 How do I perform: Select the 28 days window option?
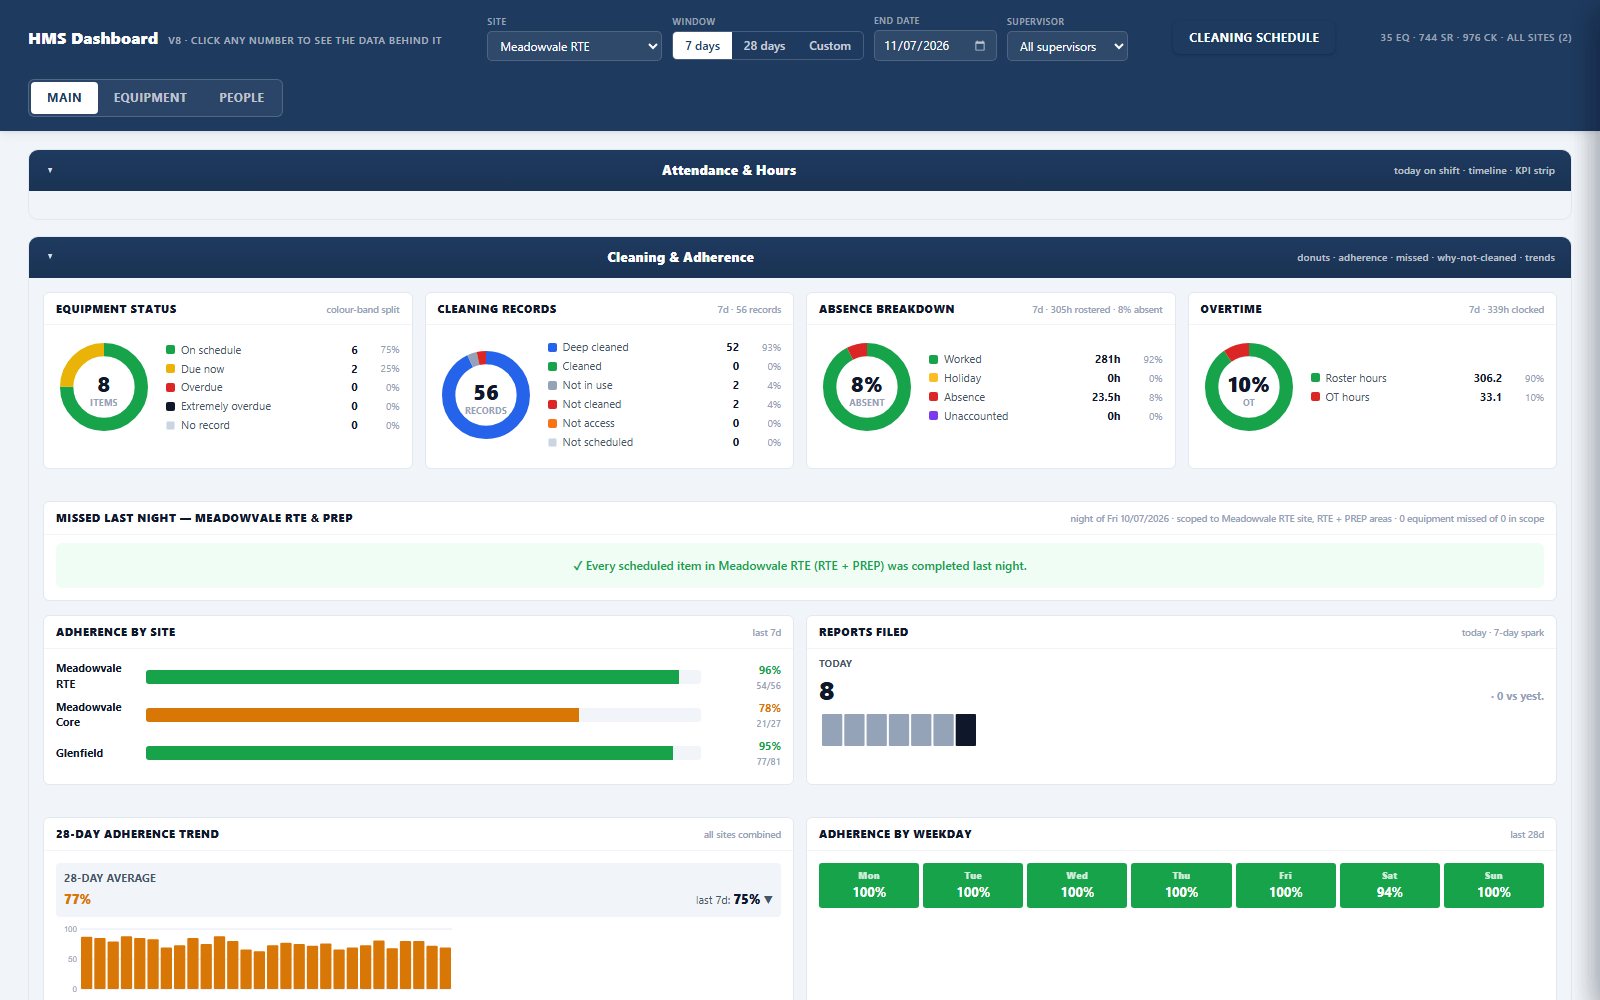[x=764, y=46]
